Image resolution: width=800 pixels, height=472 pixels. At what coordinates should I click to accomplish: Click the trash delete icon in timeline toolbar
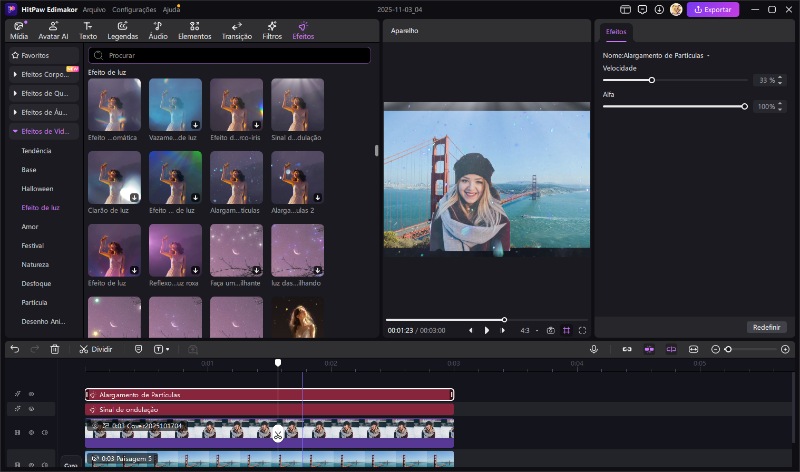tap(55, 349)
